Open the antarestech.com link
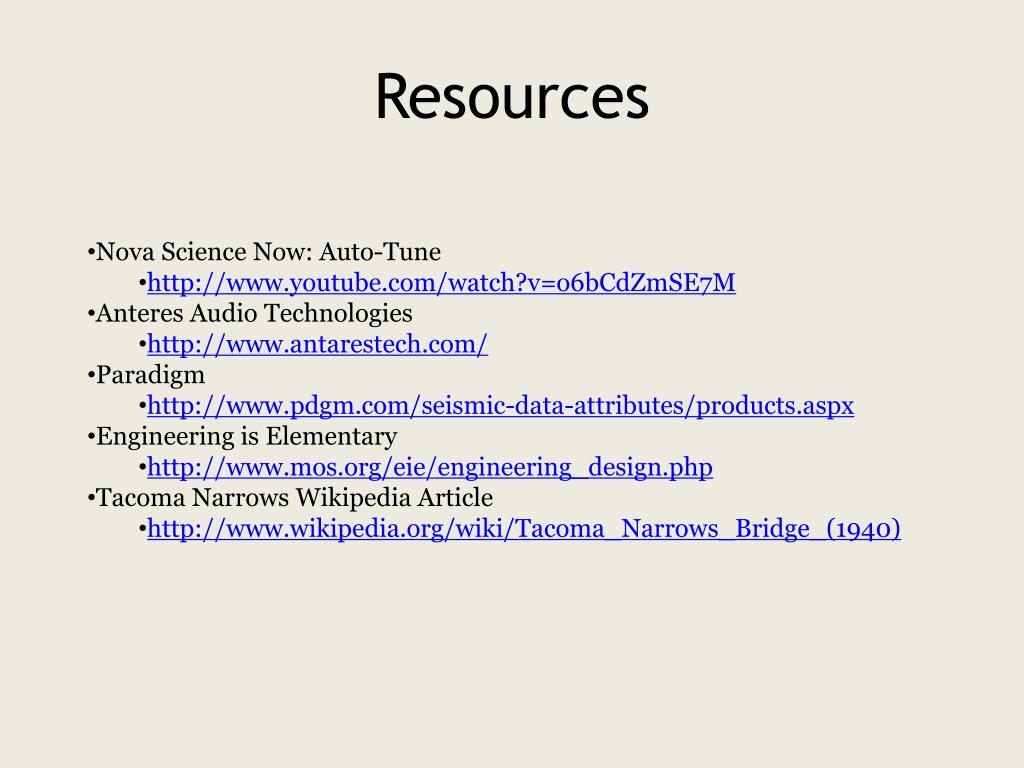 tap(317, 345)
